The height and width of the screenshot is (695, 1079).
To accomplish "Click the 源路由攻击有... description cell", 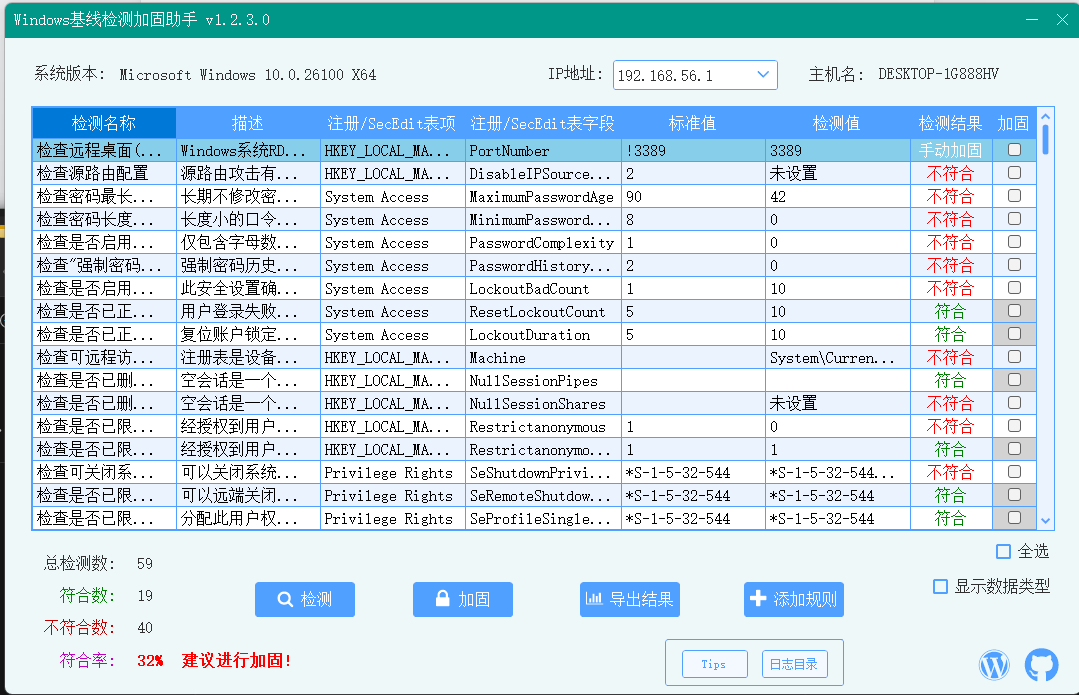I will pos(248,173).
